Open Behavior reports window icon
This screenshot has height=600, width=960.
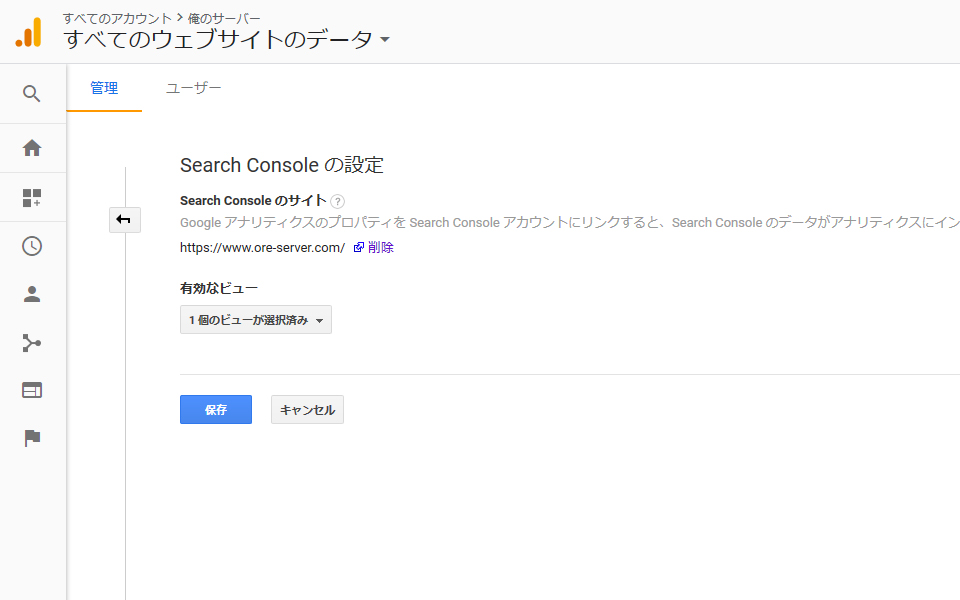(x=32, y=391)
